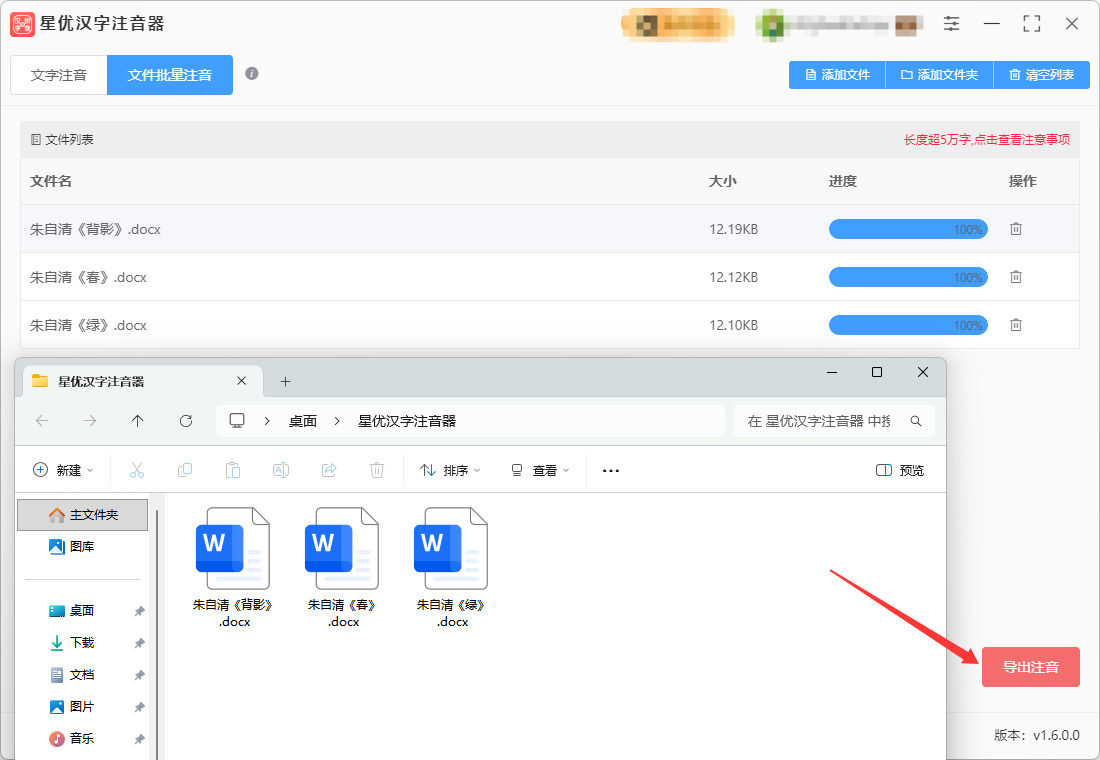The height and width of the screenshot is (760, 1100).
Task: Go forward in File Explorer
Action: 90,421
